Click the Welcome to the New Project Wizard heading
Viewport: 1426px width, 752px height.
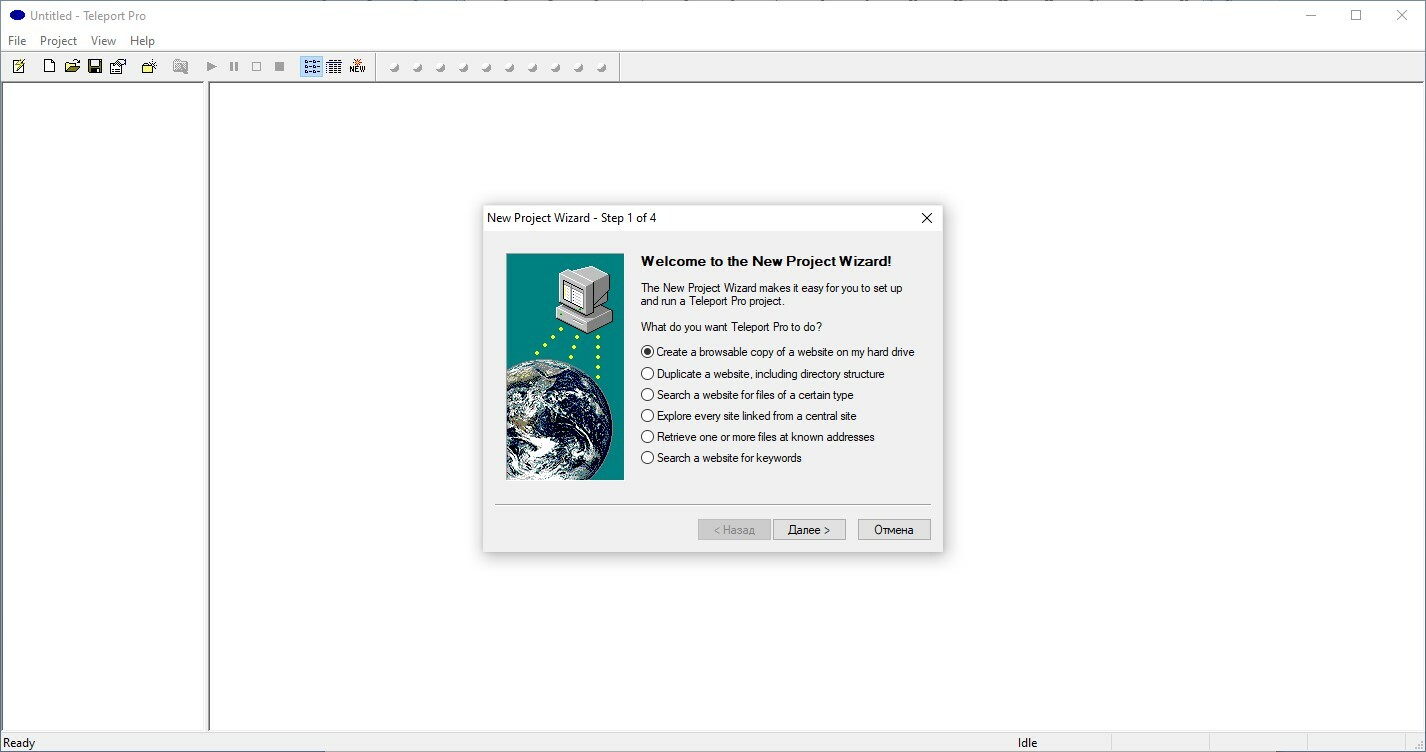click(x=766, y=261)
